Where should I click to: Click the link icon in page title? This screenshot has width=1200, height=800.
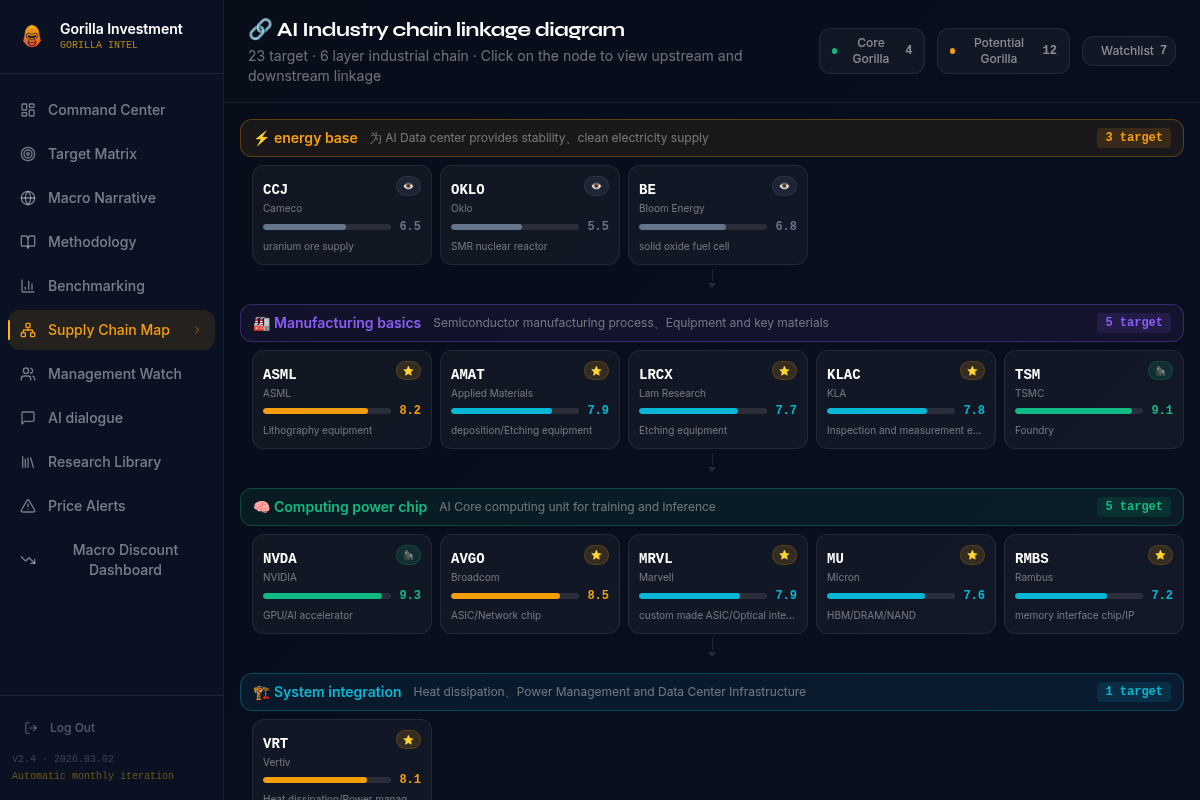260,29
